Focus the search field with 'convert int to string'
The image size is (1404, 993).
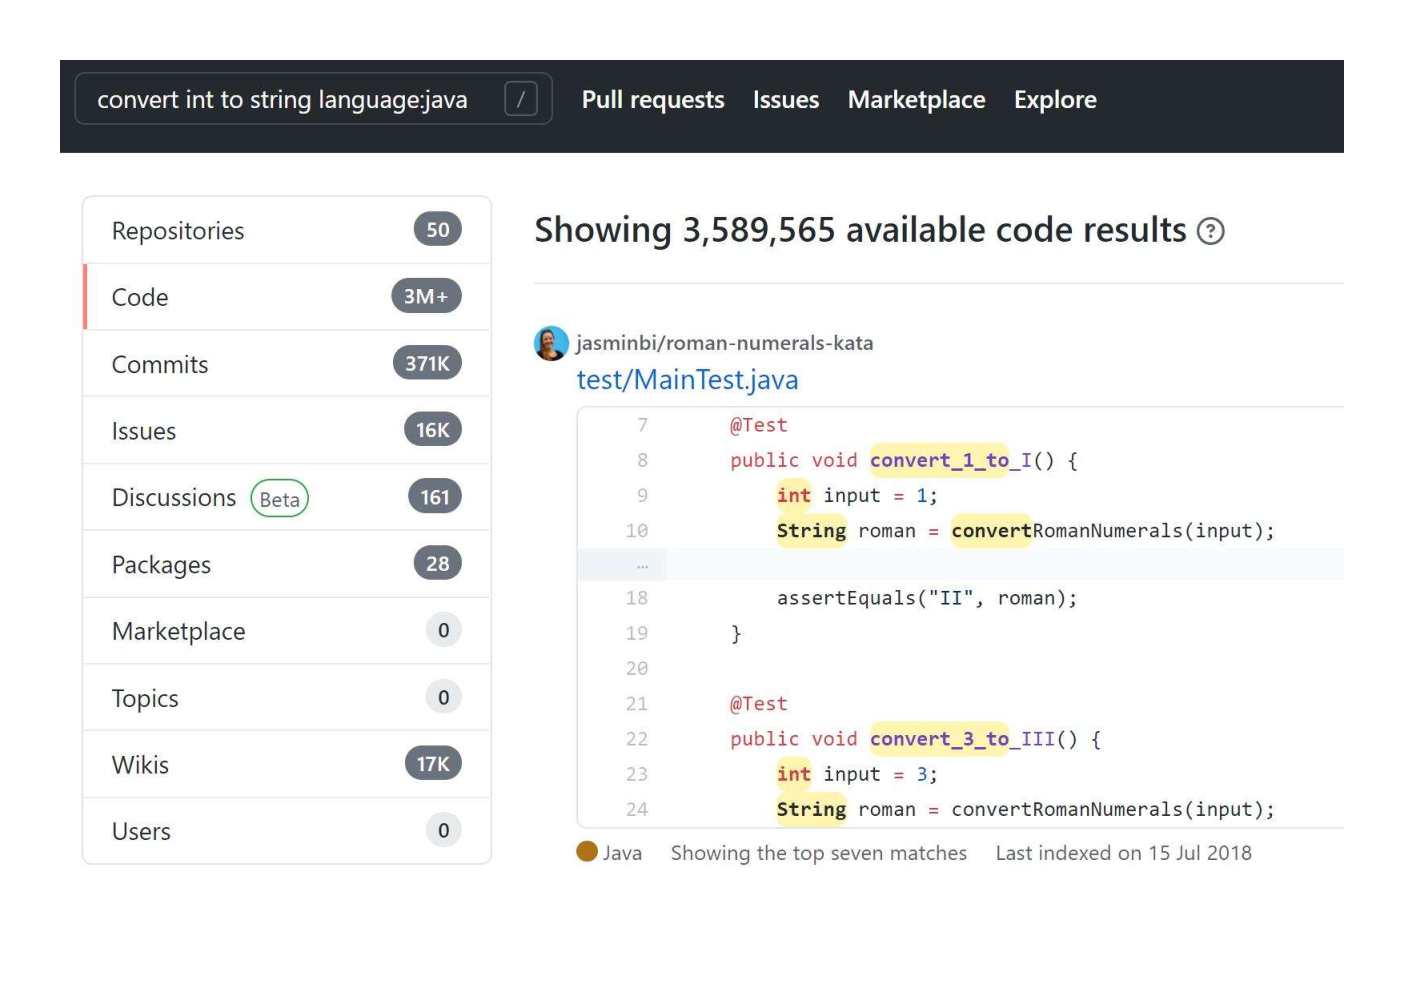point(313,99)
